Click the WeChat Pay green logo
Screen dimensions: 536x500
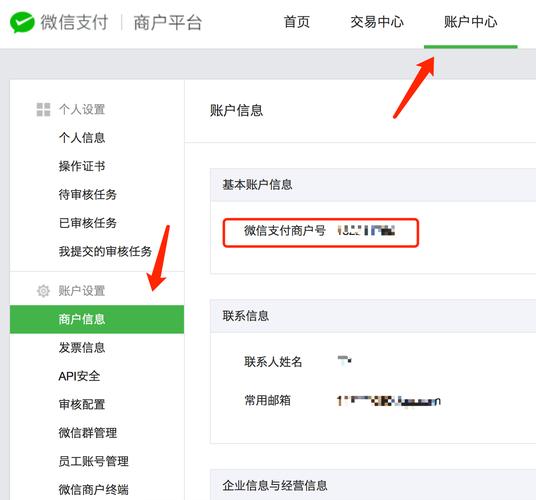coord(22,22)
